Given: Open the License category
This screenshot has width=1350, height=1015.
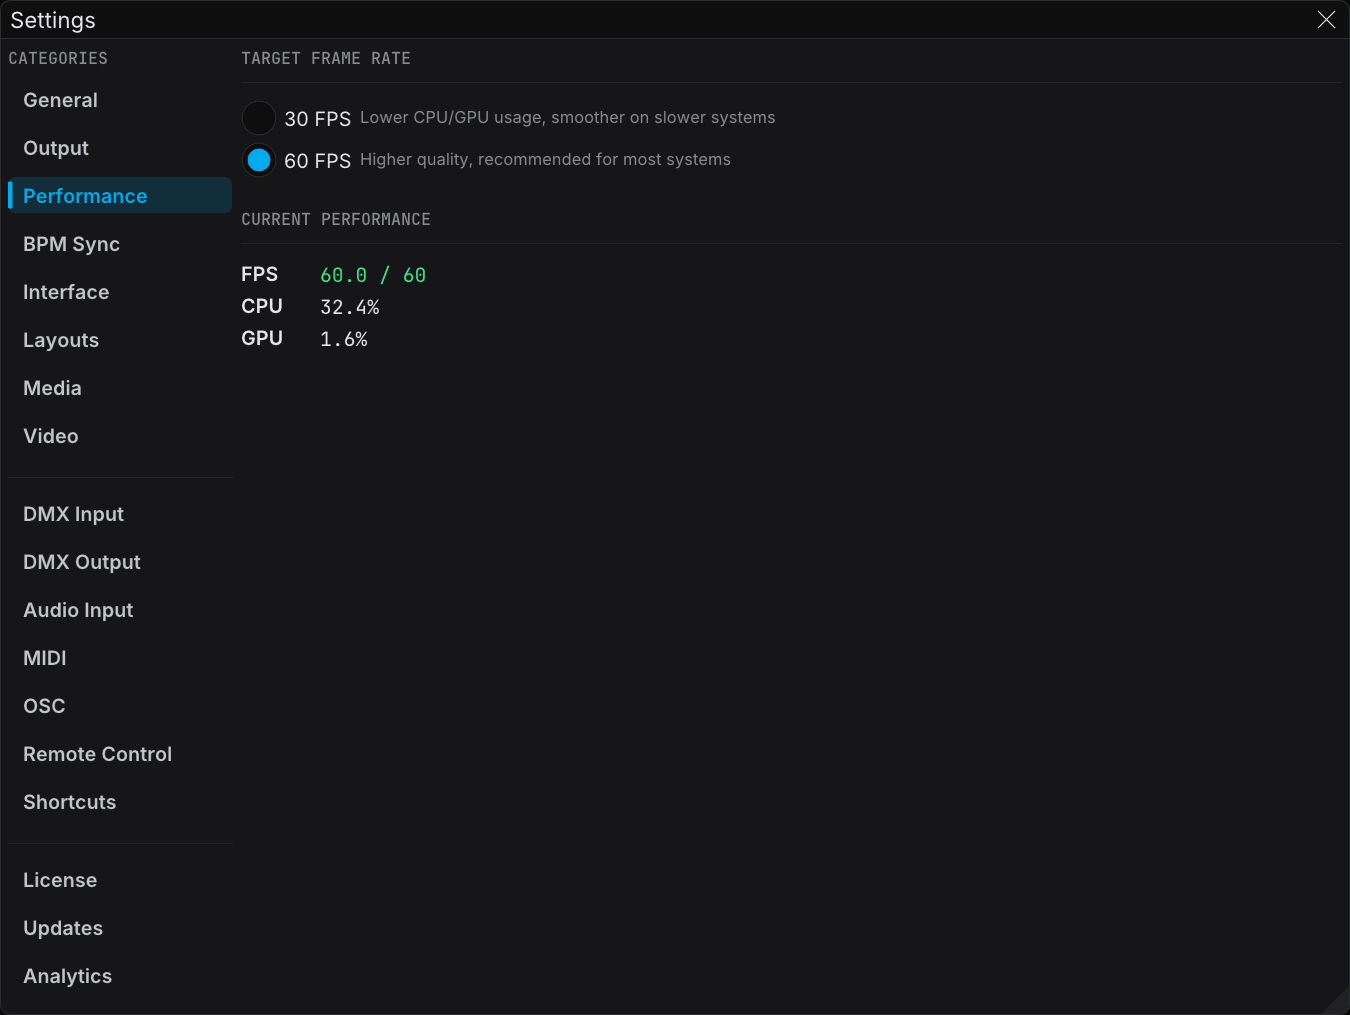Looking at the screenshot, I should click(120, 880).
